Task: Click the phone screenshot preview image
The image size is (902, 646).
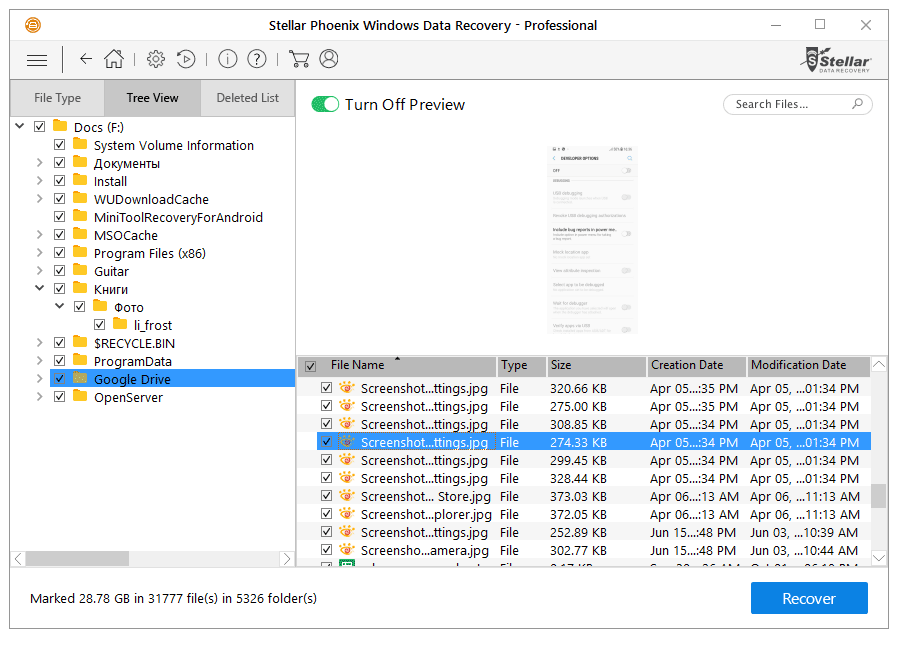Action: [x=593, y=239]
